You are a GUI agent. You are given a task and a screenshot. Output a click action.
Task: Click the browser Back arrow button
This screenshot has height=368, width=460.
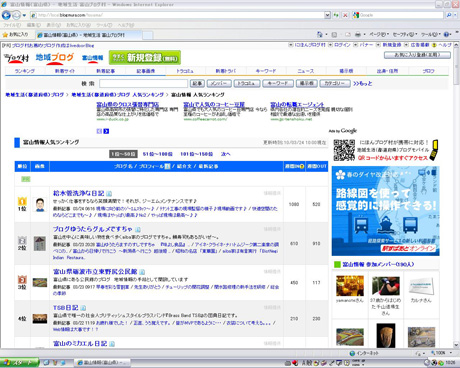[6, 15]
